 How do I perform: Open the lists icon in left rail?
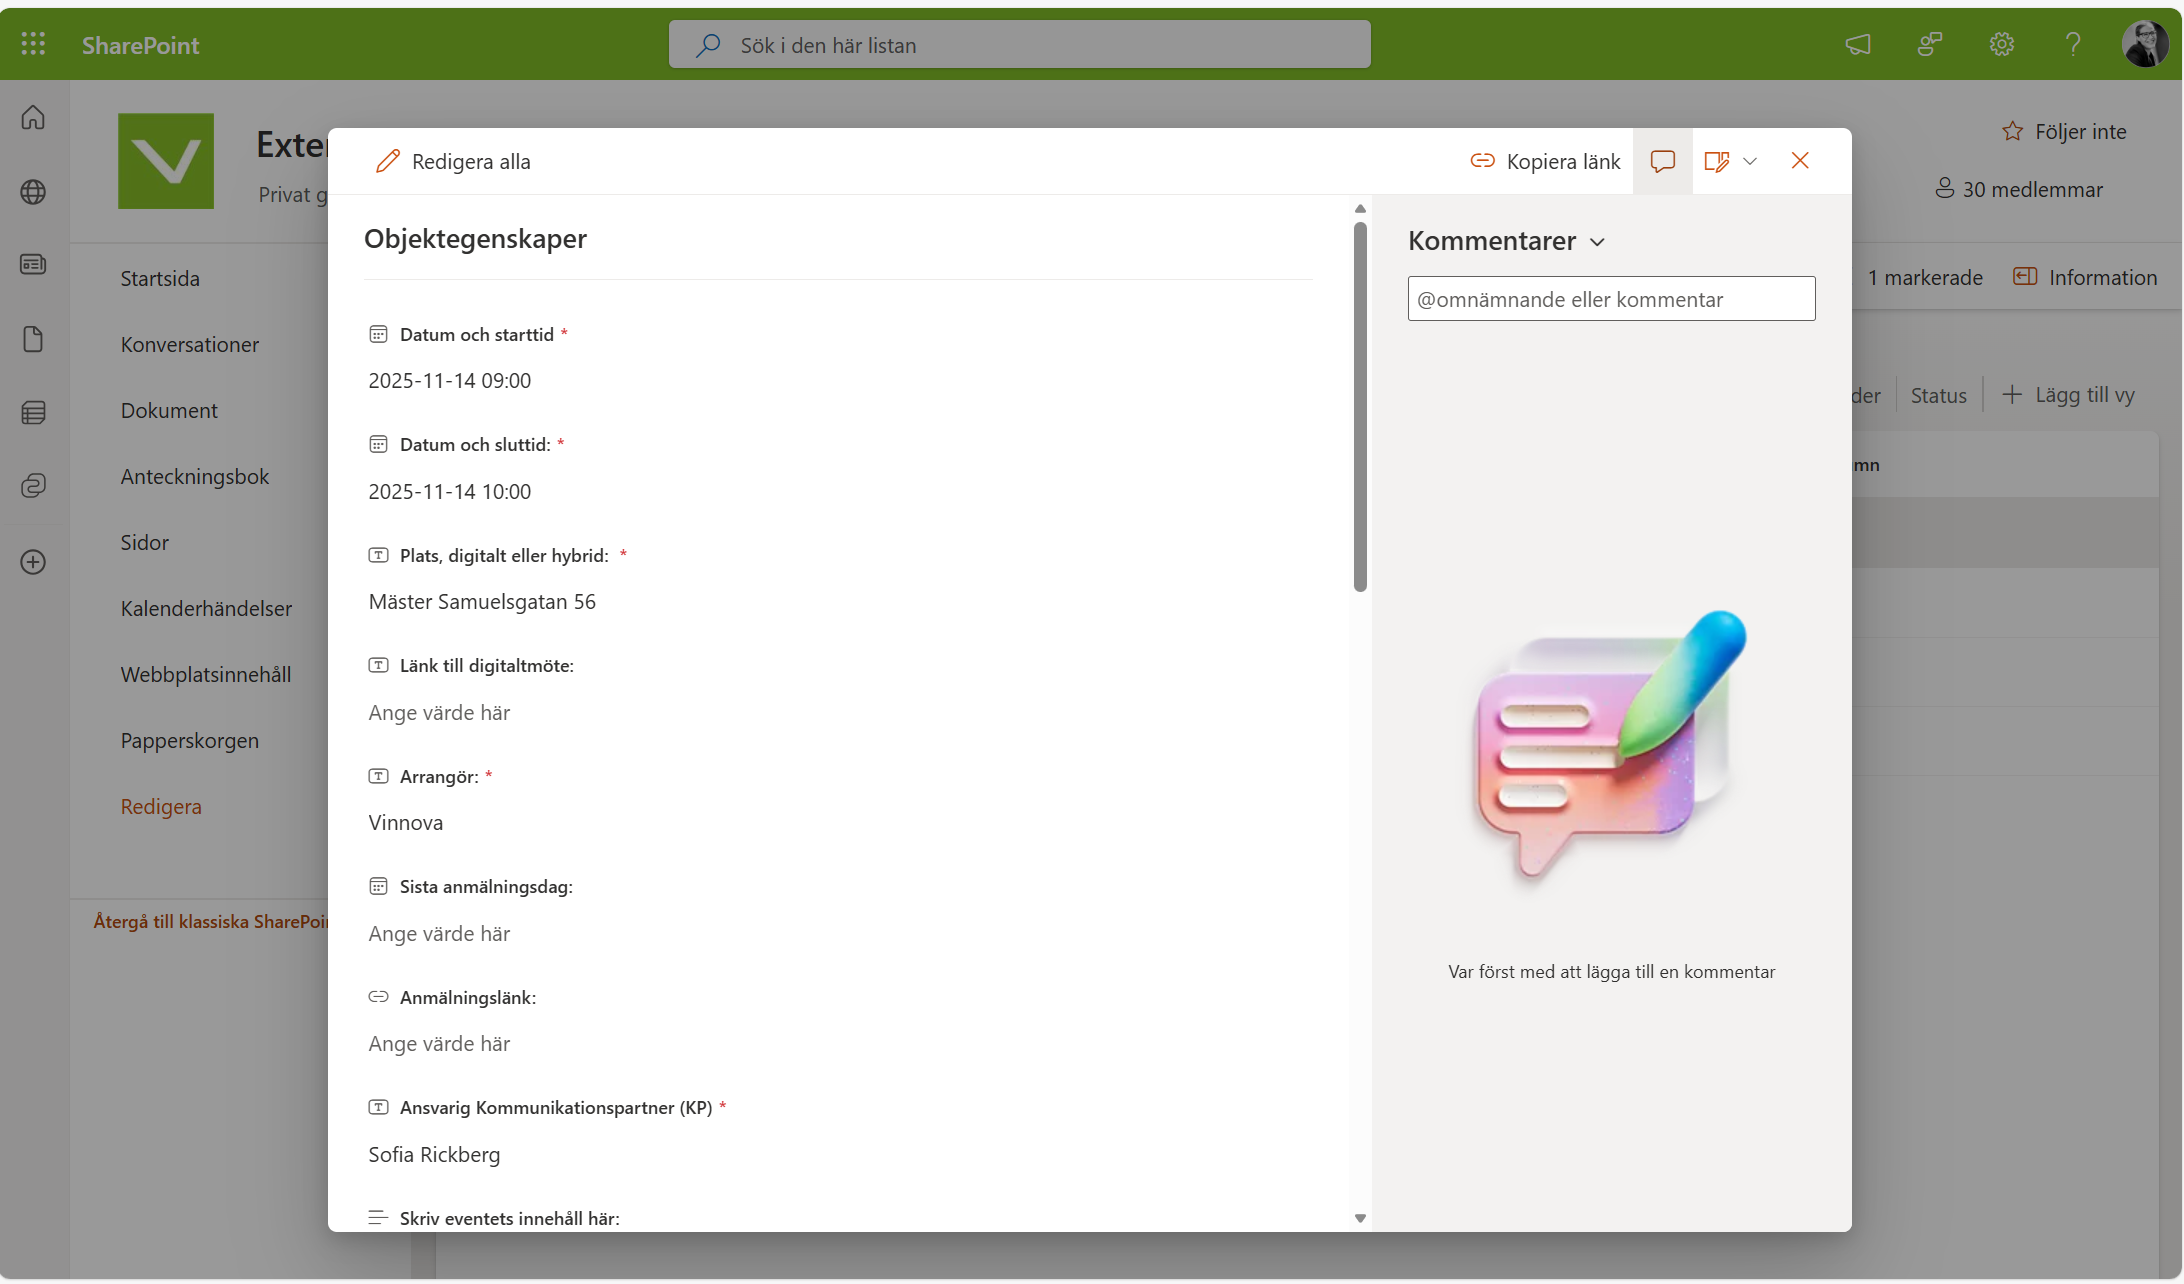(x=33, y=412)
